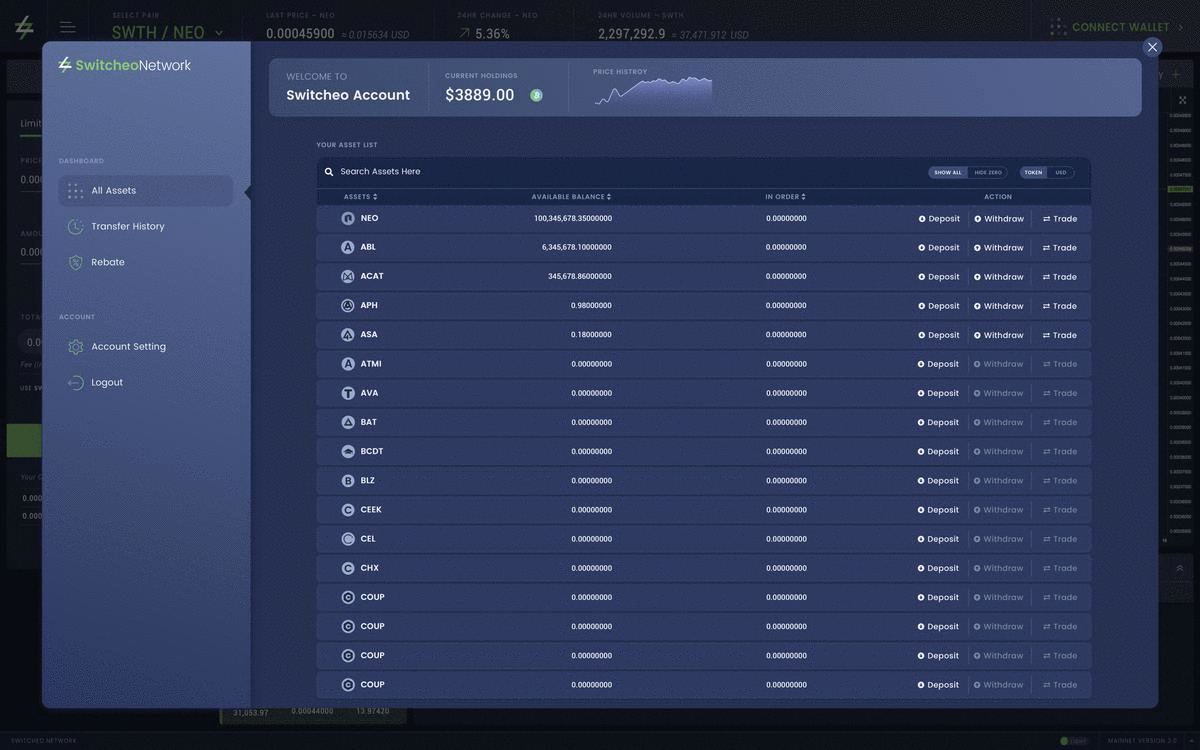This screenshot has width=1200, height=750.
Task: Click APH balance 0.98000000
Action: [x=592, y=305]
